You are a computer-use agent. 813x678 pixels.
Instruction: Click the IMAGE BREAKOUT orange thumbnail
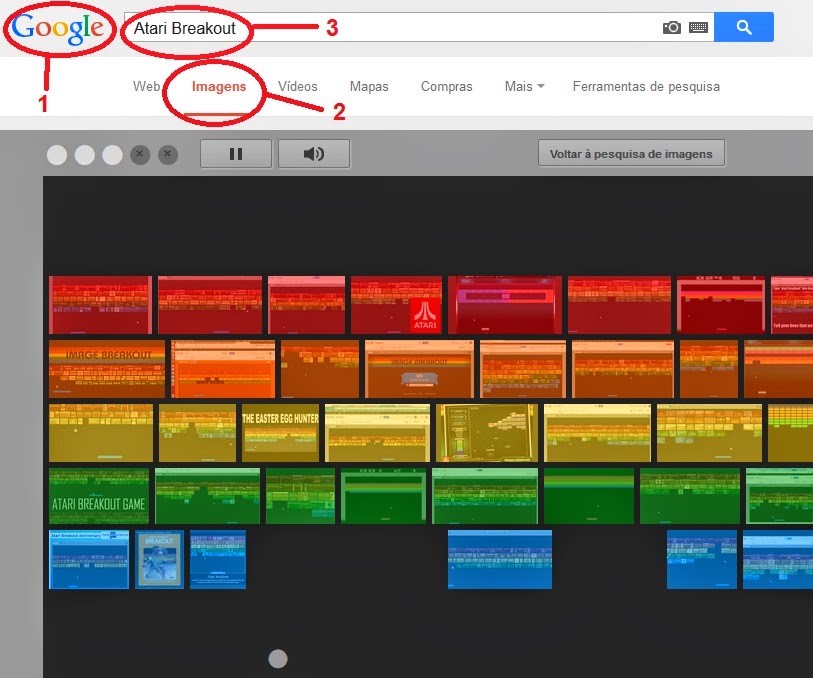(107, 369)
